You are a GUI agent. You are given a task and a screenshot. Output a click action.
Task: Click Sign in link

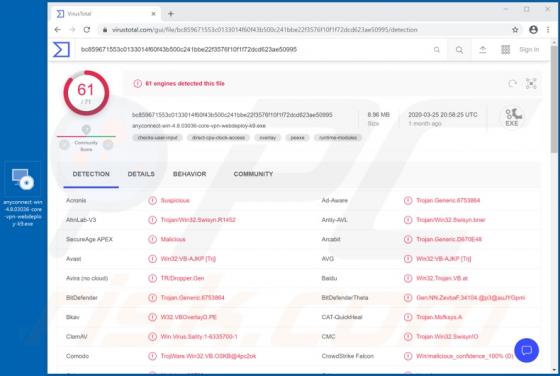click(x=529, y=50)
